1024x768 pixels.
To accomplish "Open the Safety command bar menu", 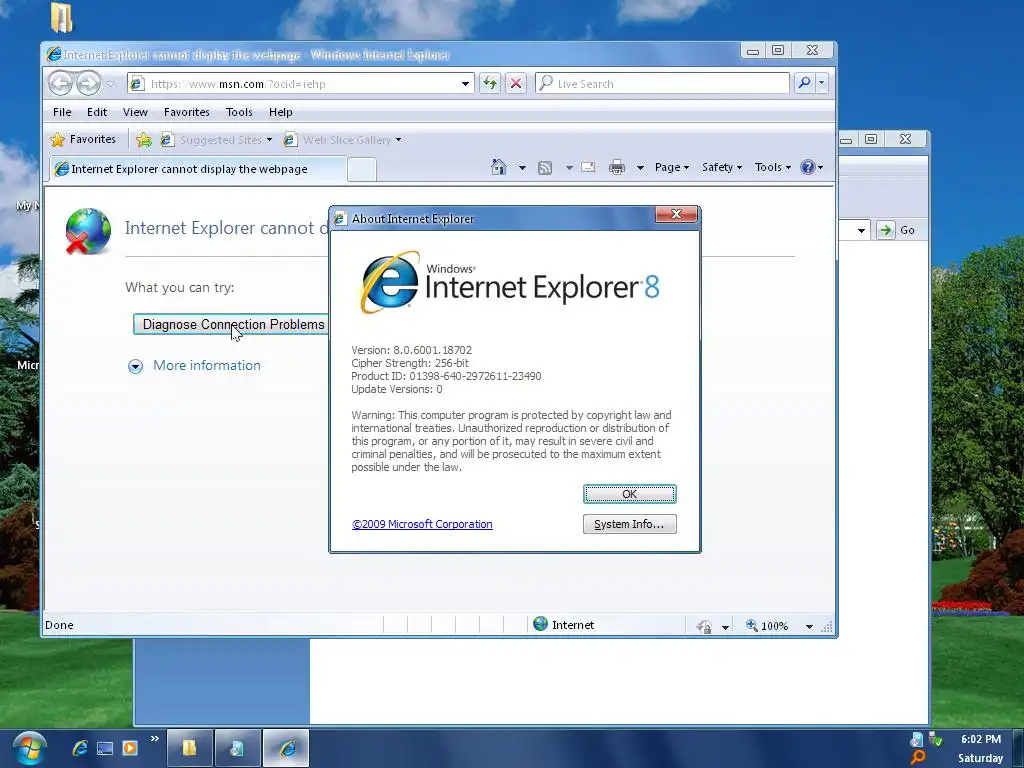I will pos(722,167).
